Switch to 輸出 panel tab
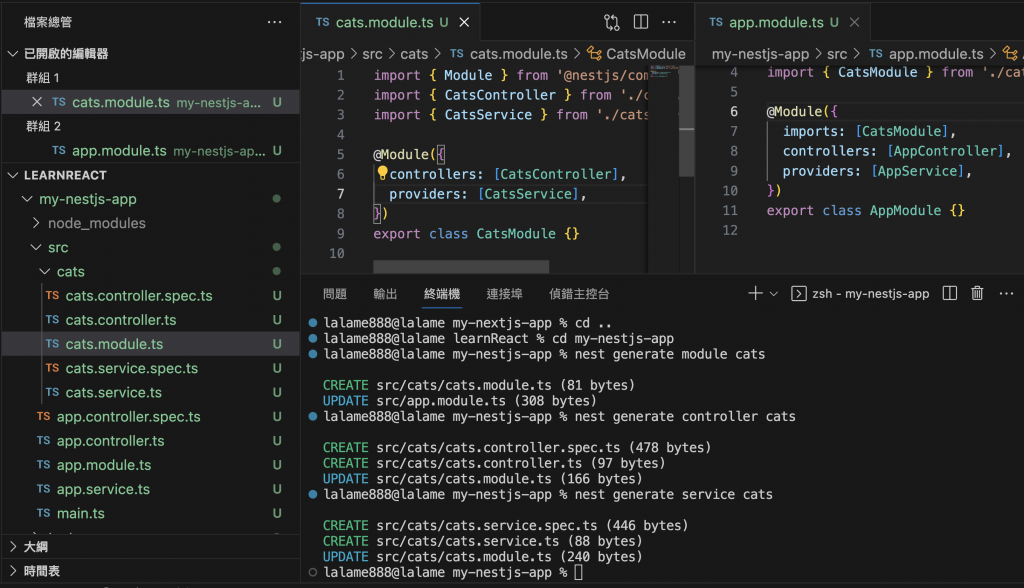 385,294
